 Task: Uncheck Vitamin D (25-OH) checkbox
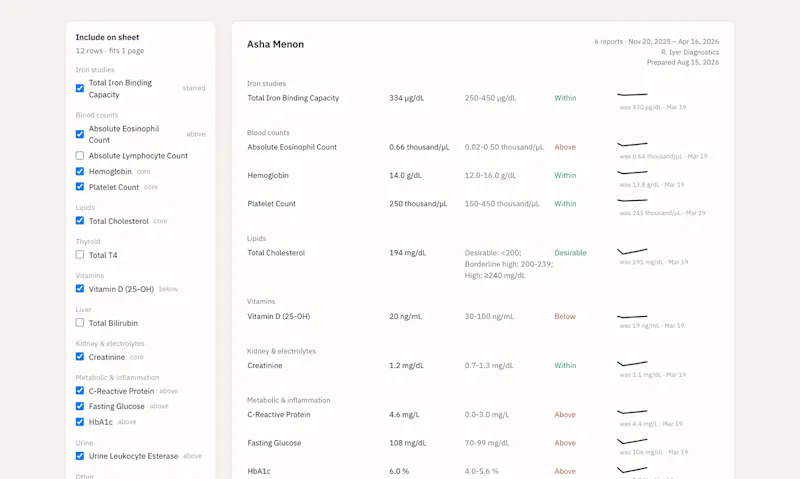coord(80,289)
